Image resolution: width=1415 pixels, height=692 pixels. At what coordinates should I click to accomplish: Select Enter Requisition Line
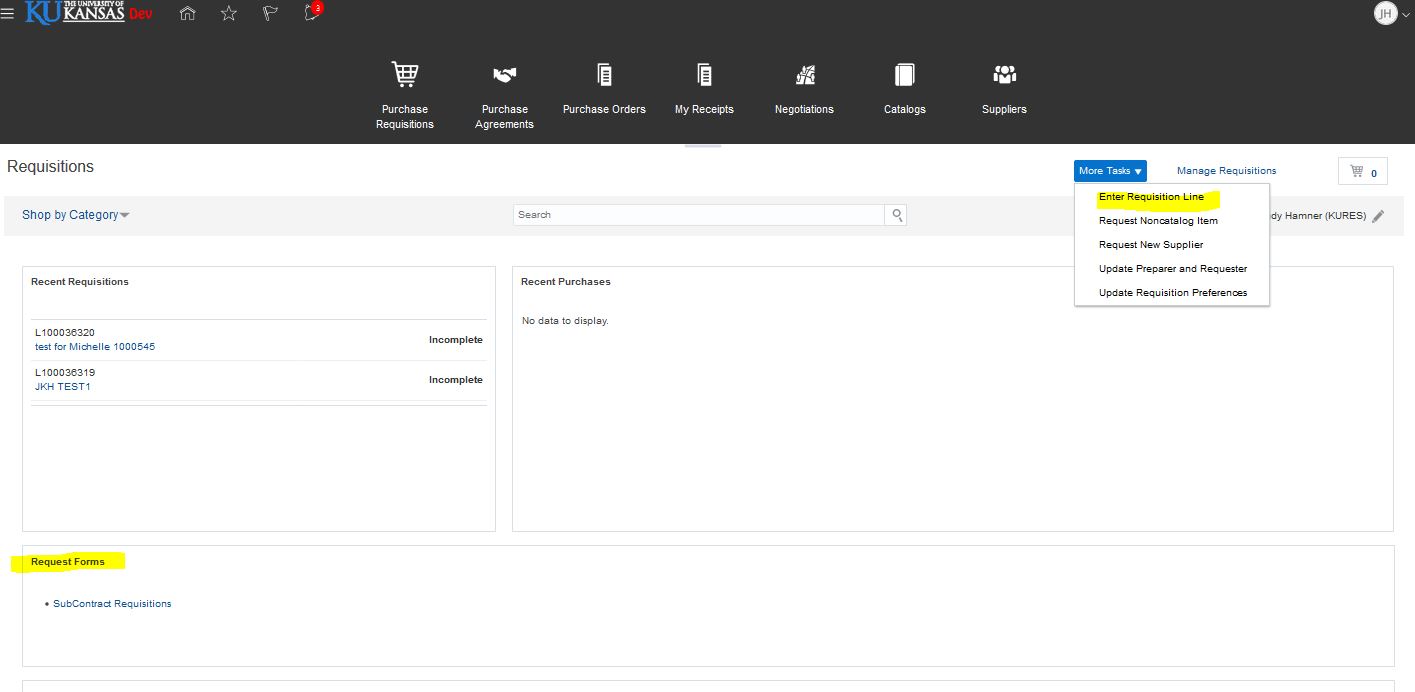1151,197
